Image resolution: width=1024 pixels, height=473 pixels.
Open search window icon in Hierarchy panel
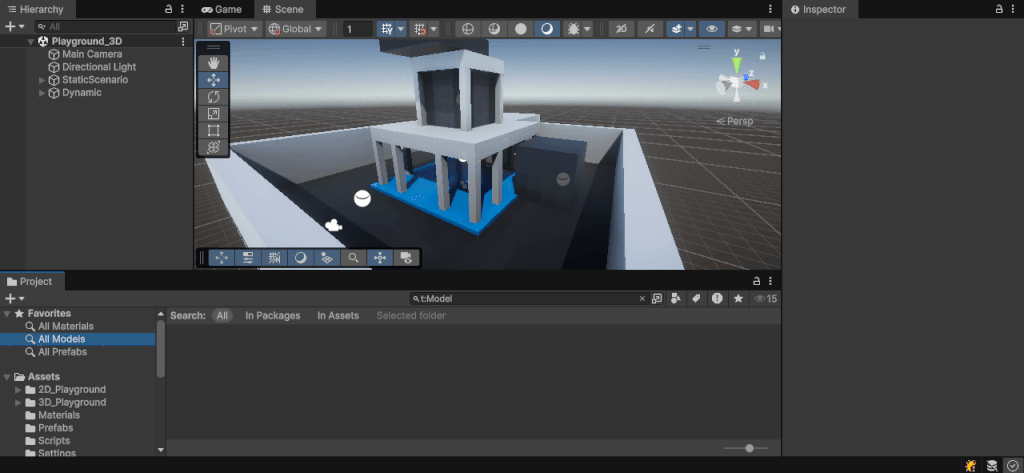point(184,27)
